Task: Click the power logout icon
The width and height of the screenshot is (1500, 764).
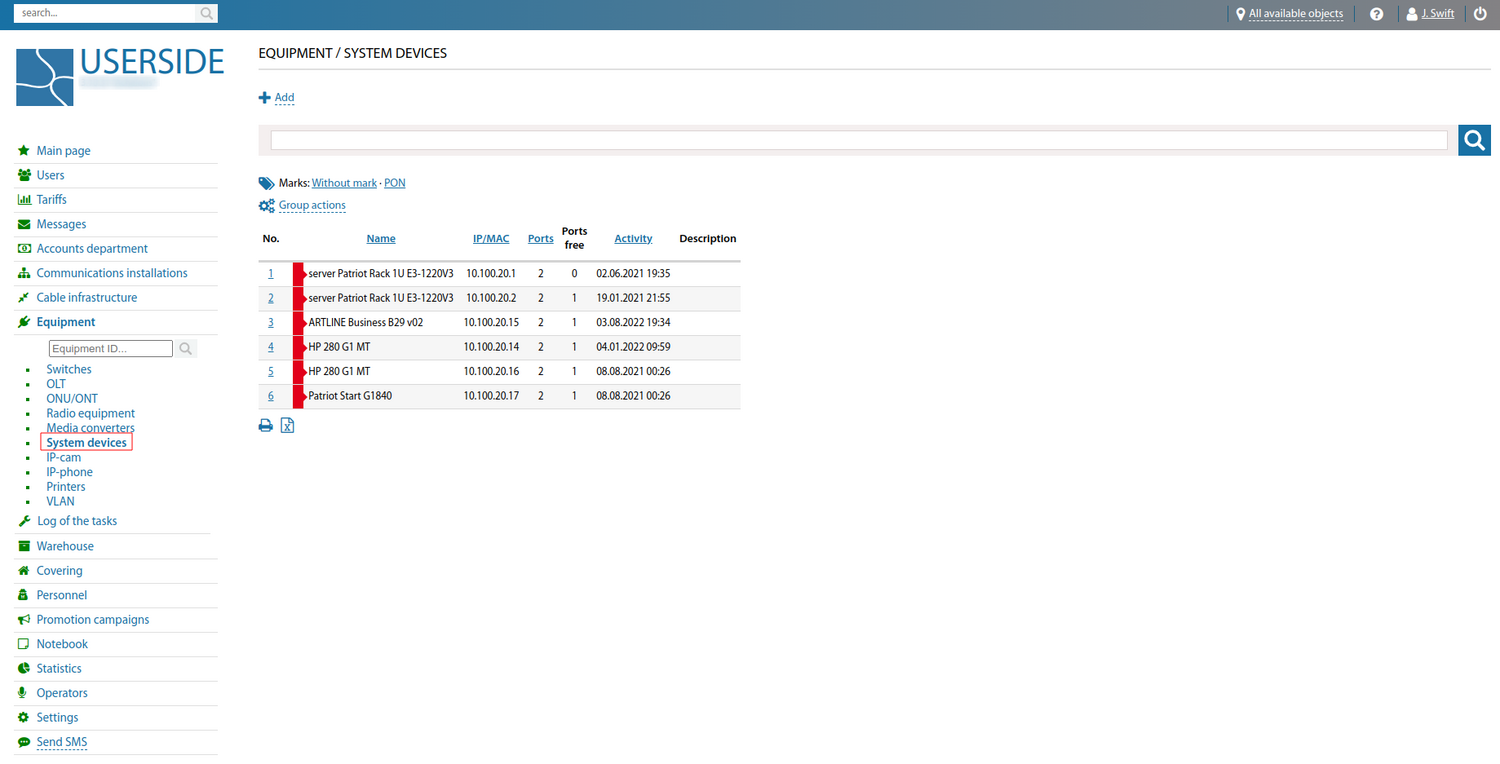Action: (1481, 14)
